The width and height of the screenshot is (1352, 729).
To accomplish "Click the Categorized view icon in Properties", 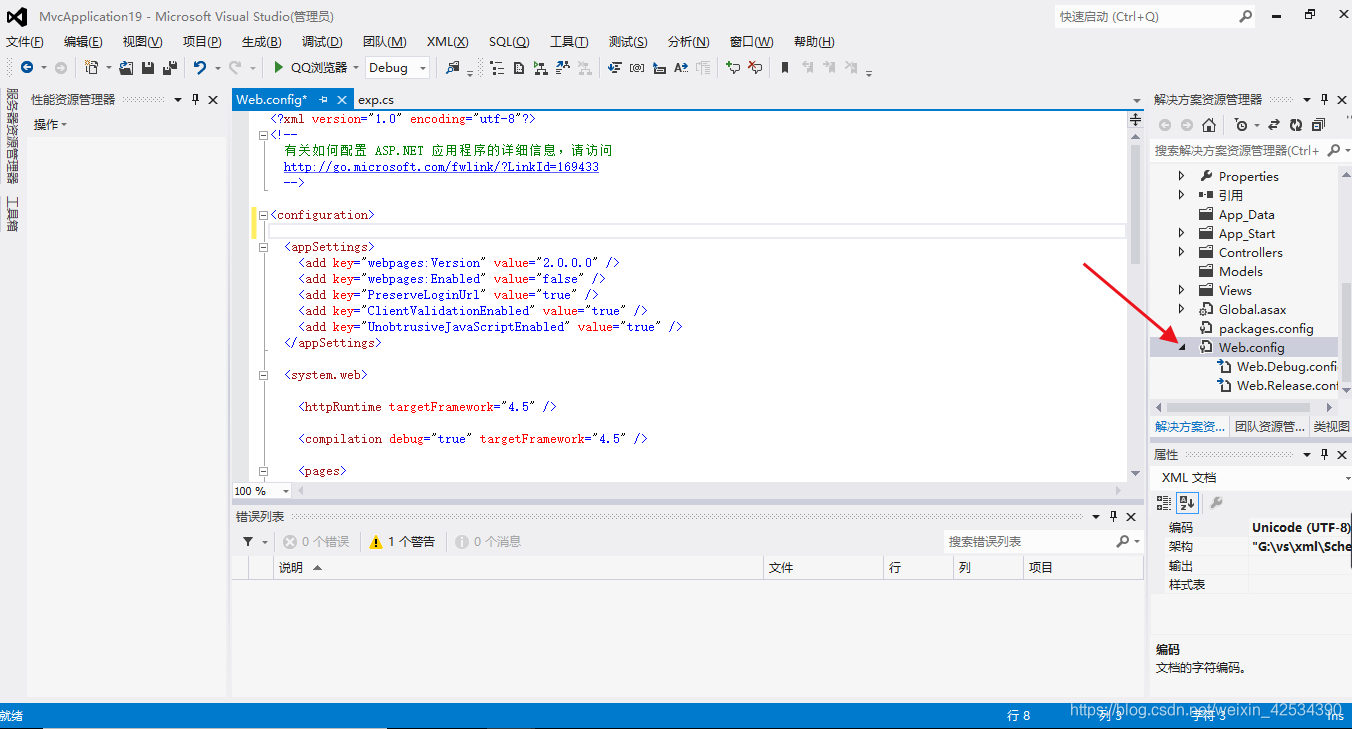I will click(x=1164, y=502).
